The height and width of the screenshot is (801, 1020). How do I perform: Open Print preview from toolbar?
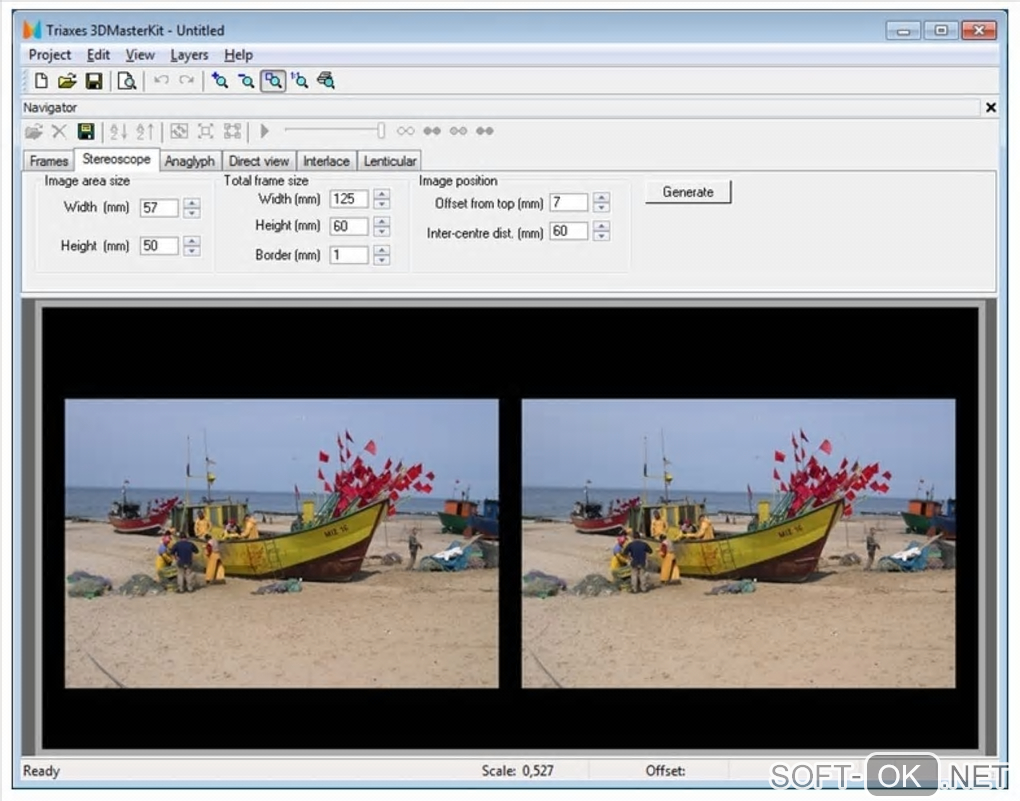[x=126, y=81]
